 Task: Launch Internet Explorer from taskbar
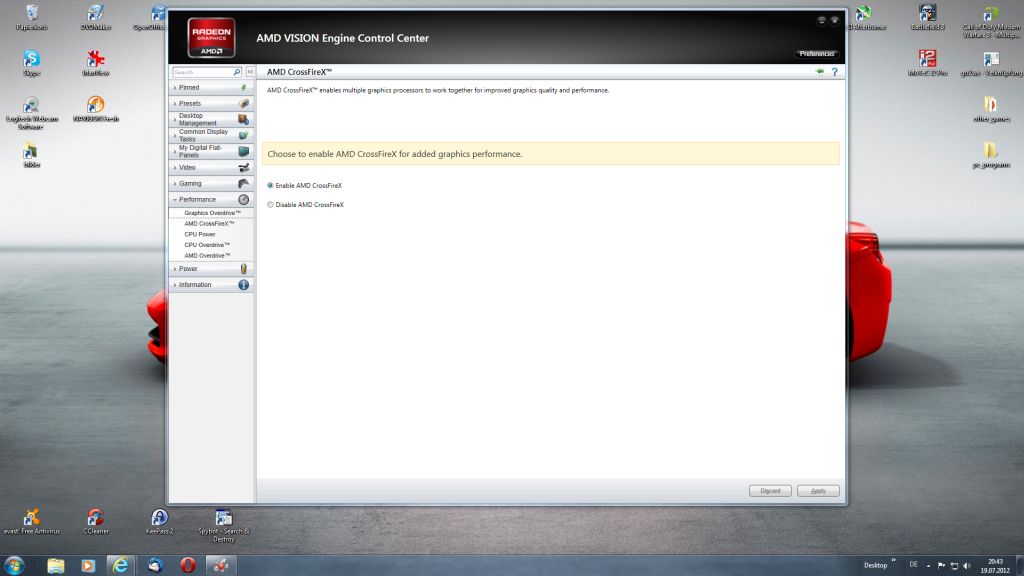tap(120, 565)
